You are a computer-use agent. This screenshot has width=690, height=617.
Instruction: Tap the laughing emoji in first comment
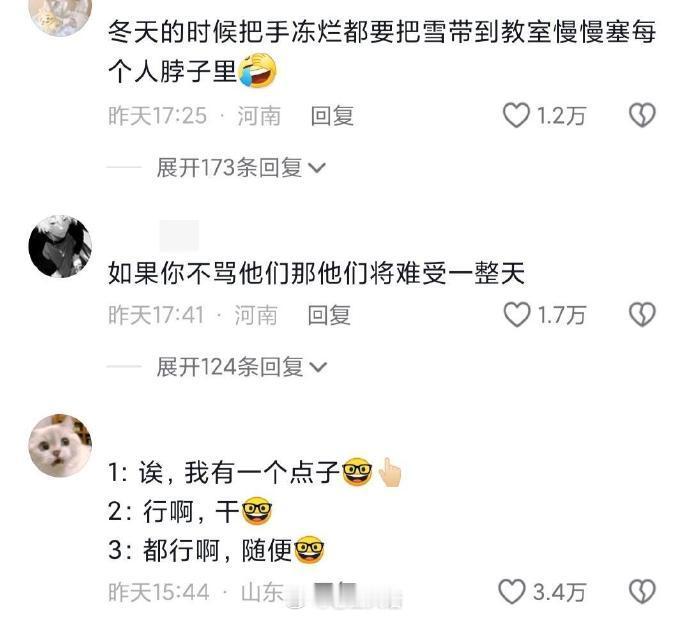tap(257, 70)
